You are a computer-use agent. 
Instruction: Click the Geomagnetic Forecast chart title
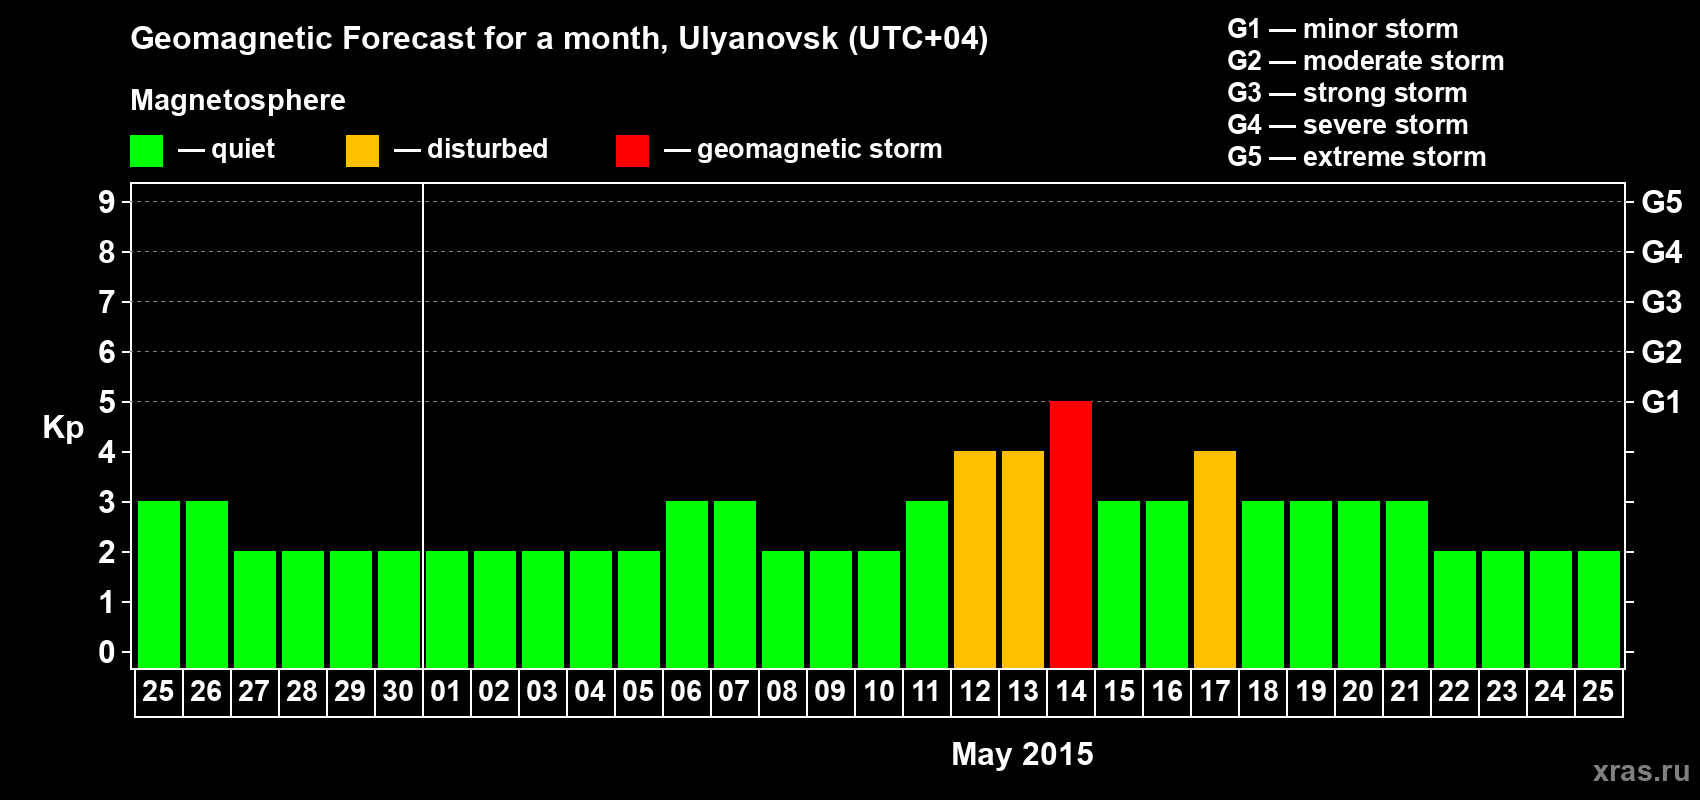click(x=559, y=39)
